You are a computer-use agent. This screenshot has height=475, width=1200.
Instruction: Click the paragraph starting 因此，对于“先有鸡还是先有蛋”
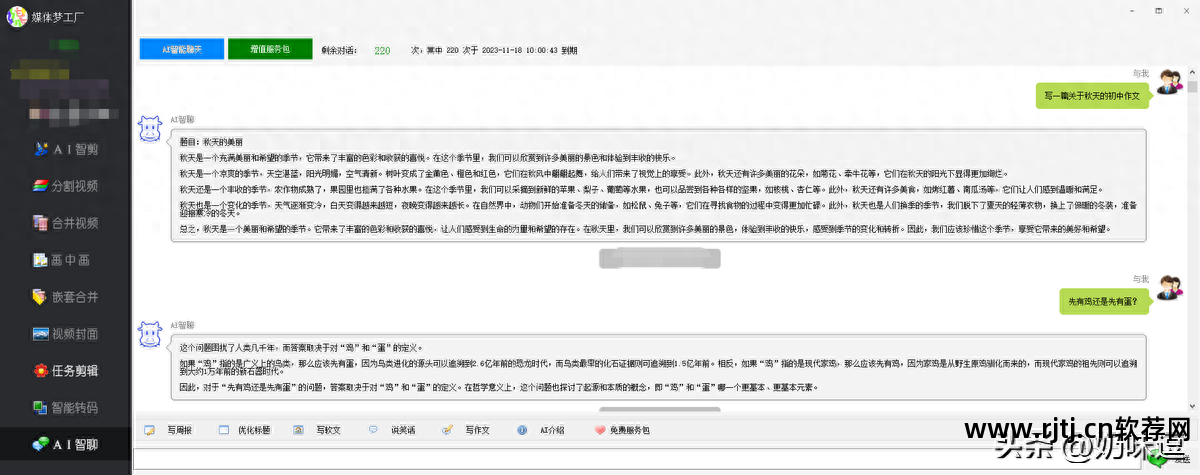498,387
